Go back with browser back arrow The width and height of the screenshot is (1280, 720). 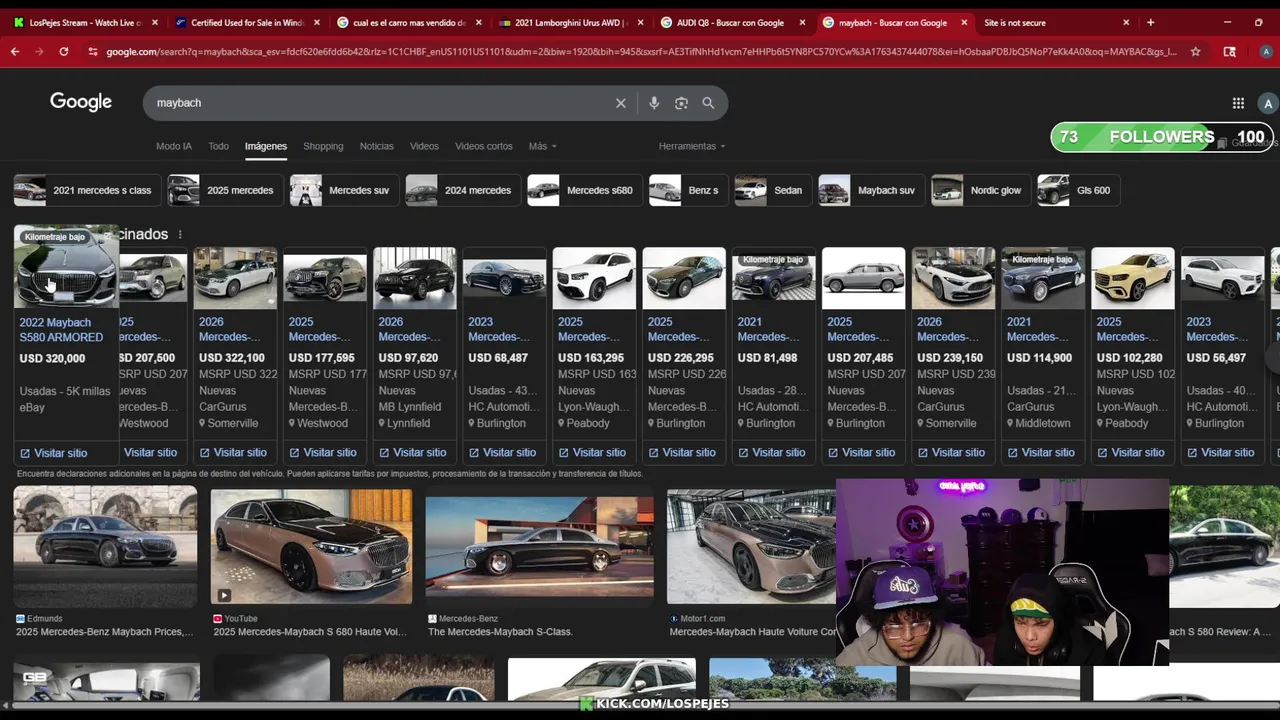[x=15, y=51]
